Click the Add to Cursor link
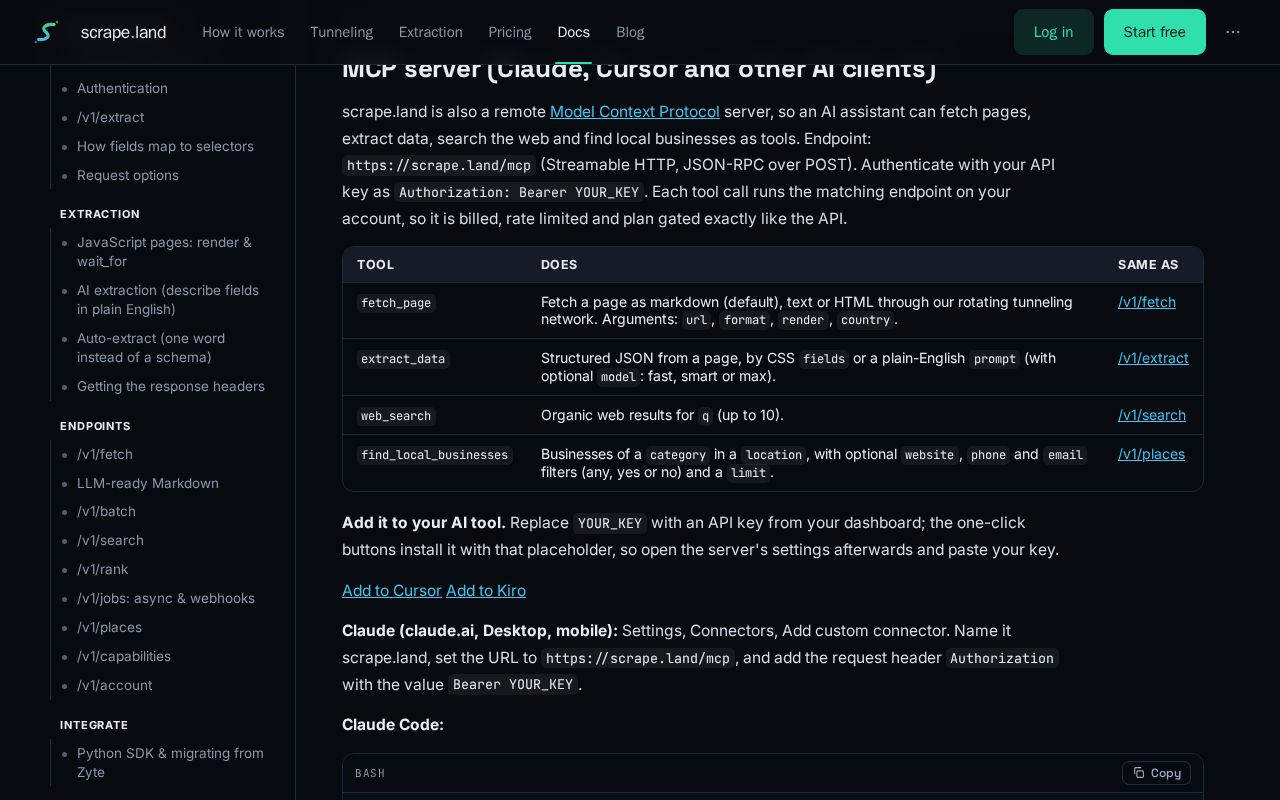 tap(392, 590)
